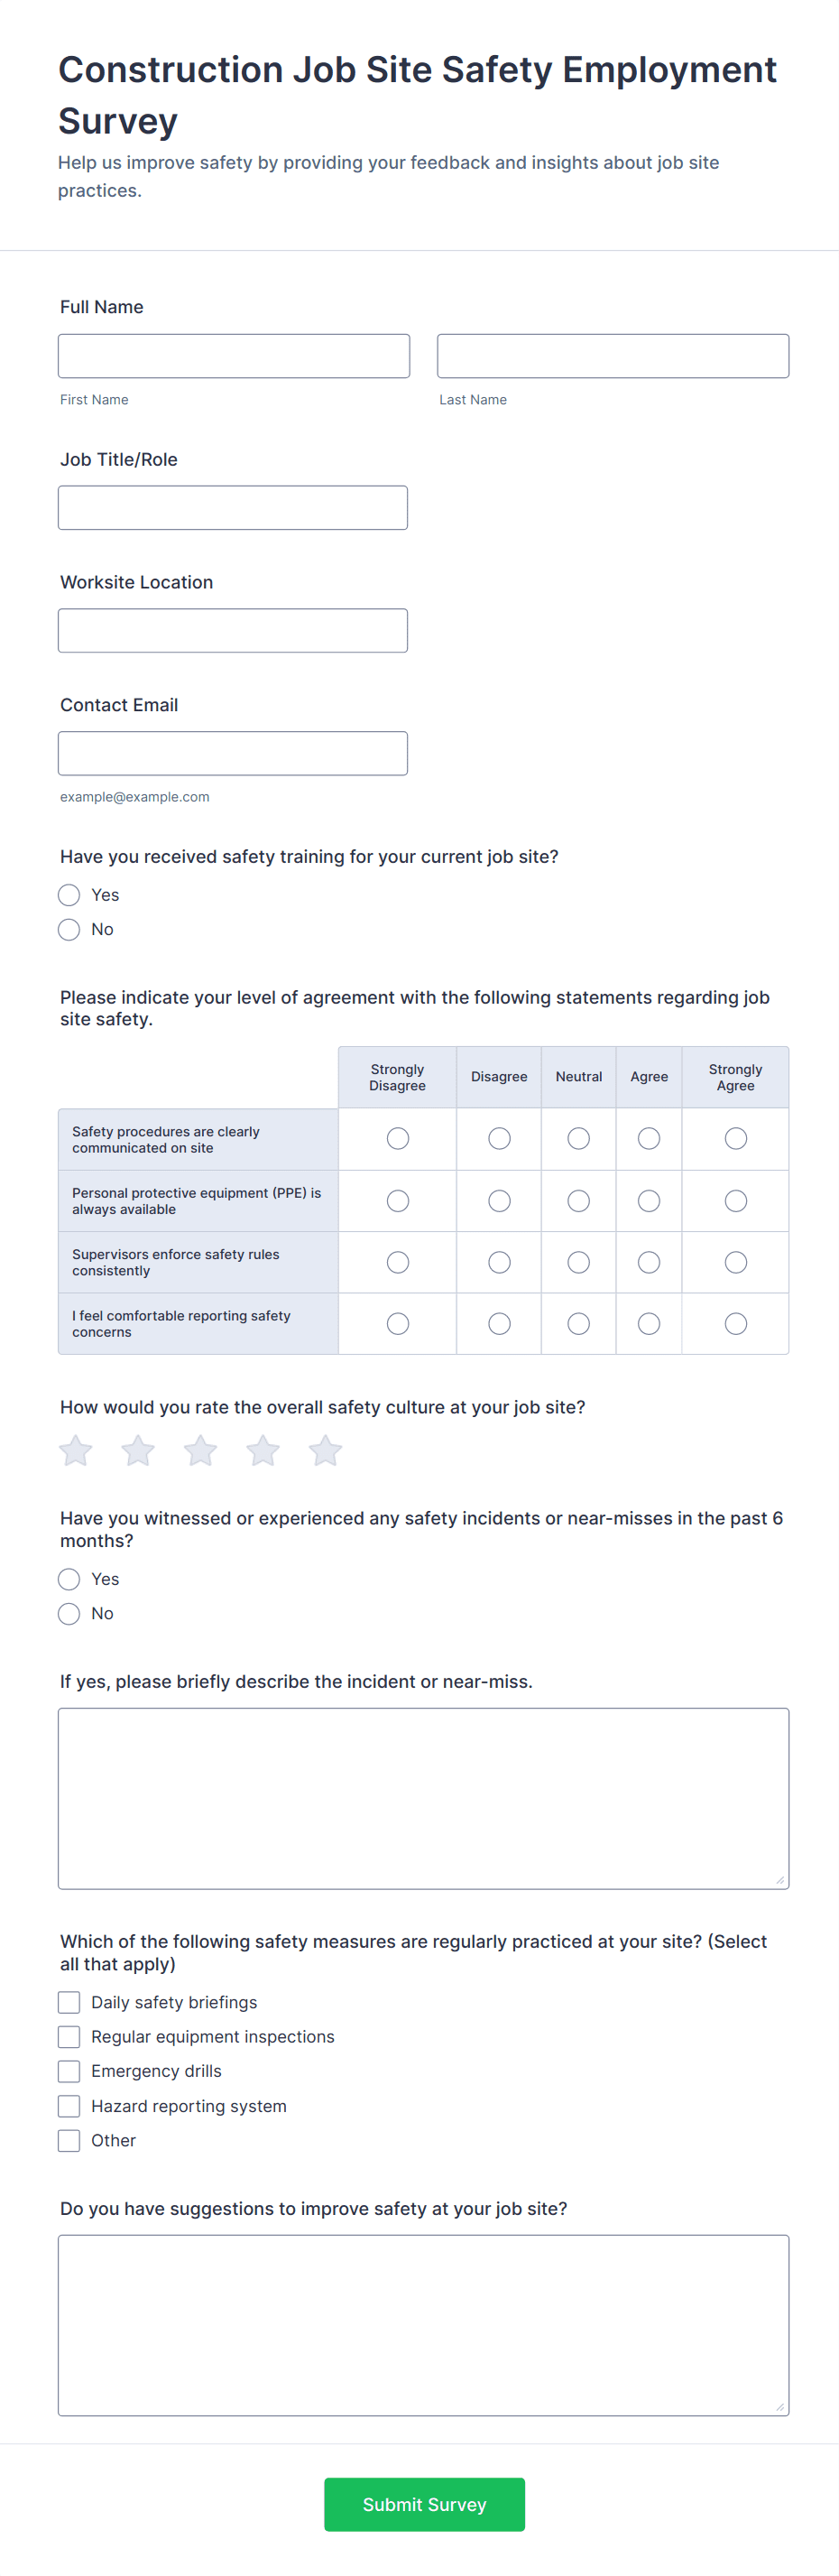Click the fourth rating star
Viewport: 839px width, 2576px height.
[x=263, y=1450]
